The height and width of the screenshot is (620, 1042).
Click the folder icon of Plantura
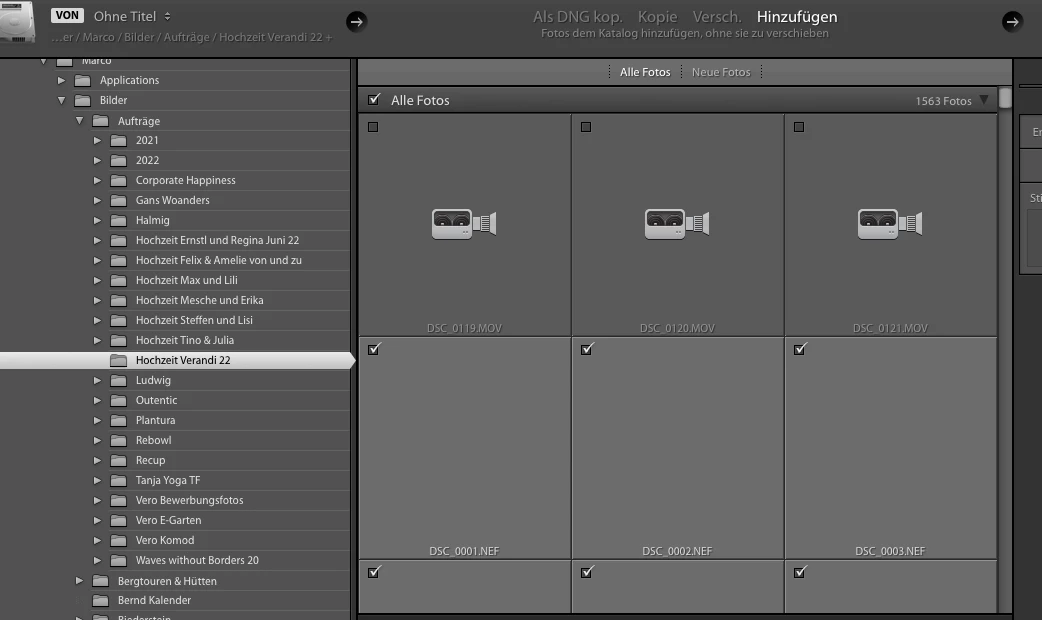coord(118,420)
